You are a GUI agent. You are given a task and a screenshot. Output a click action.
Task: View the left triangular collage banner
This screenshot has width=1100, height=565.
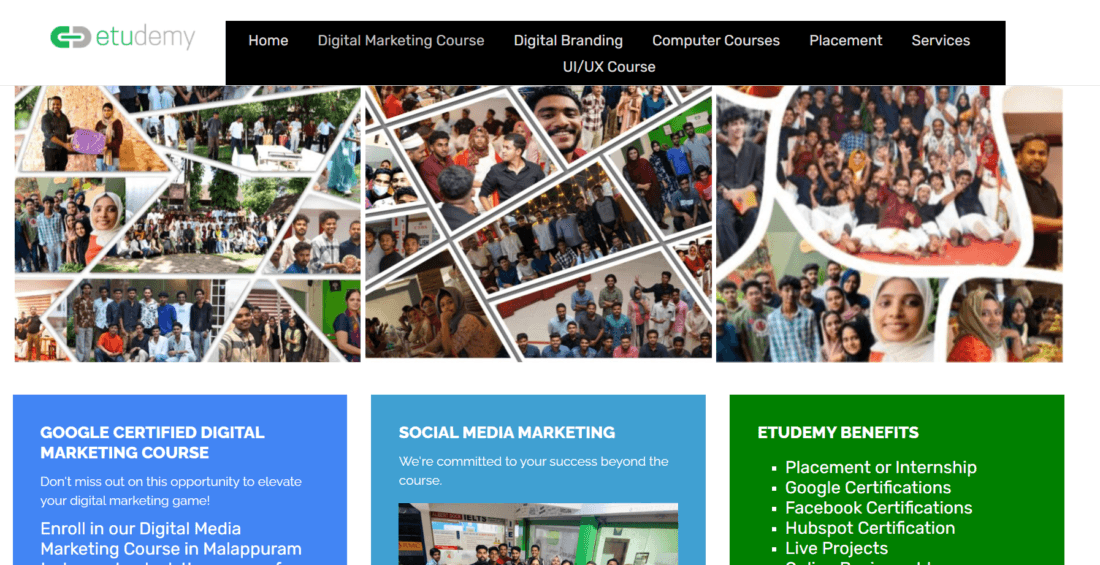[x=187, y=224]
